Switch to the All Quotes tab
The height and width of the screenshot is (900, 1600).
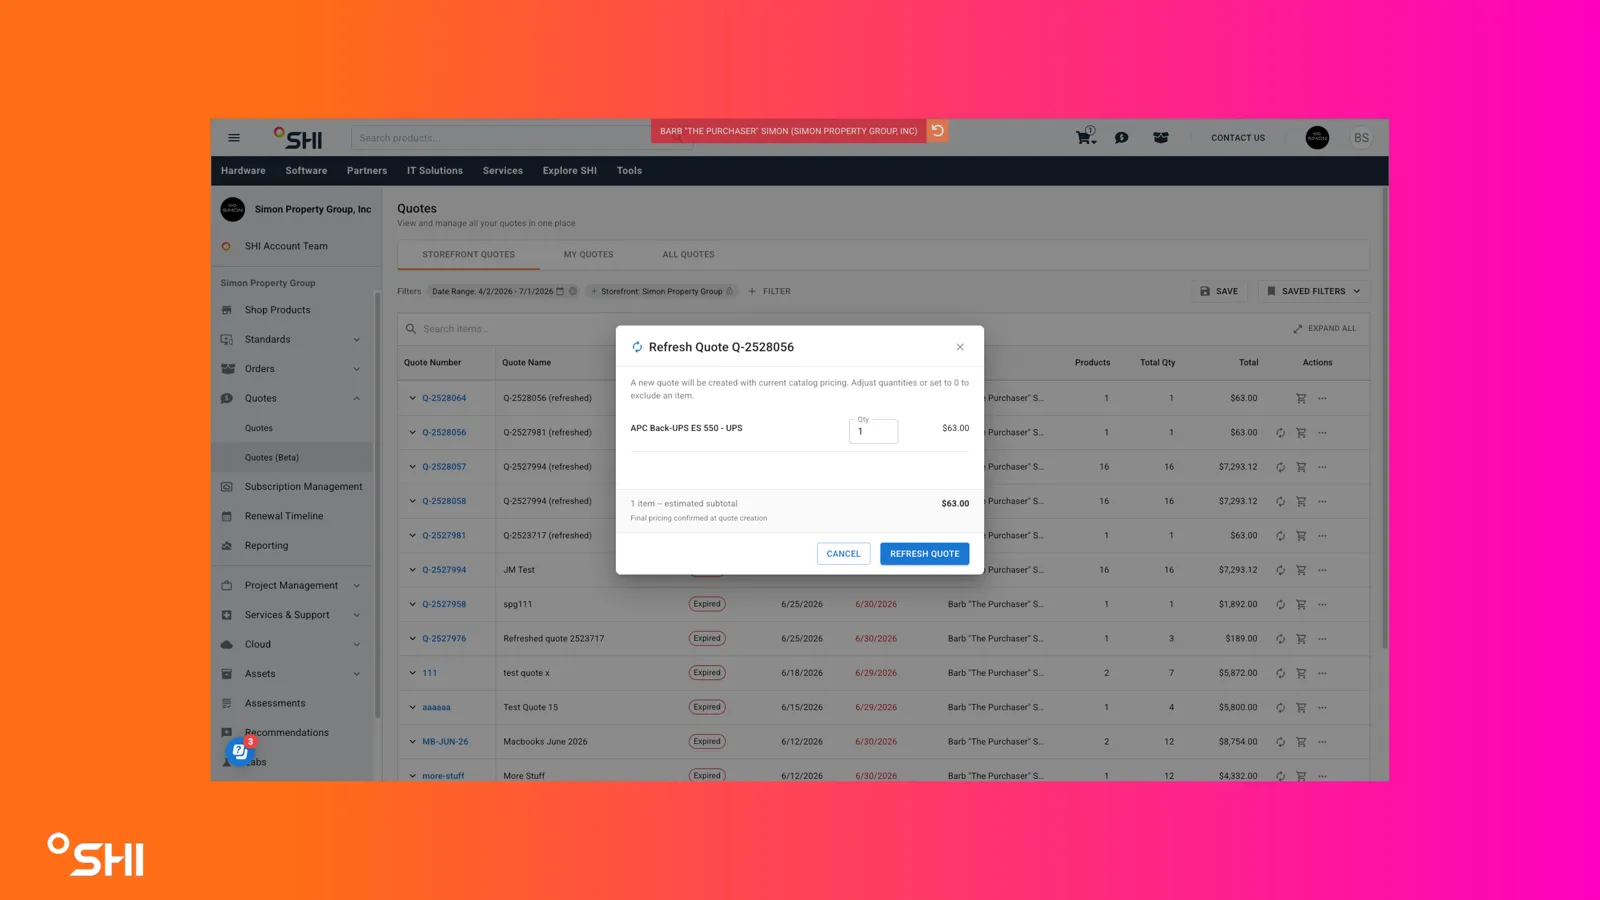point(688,254)
